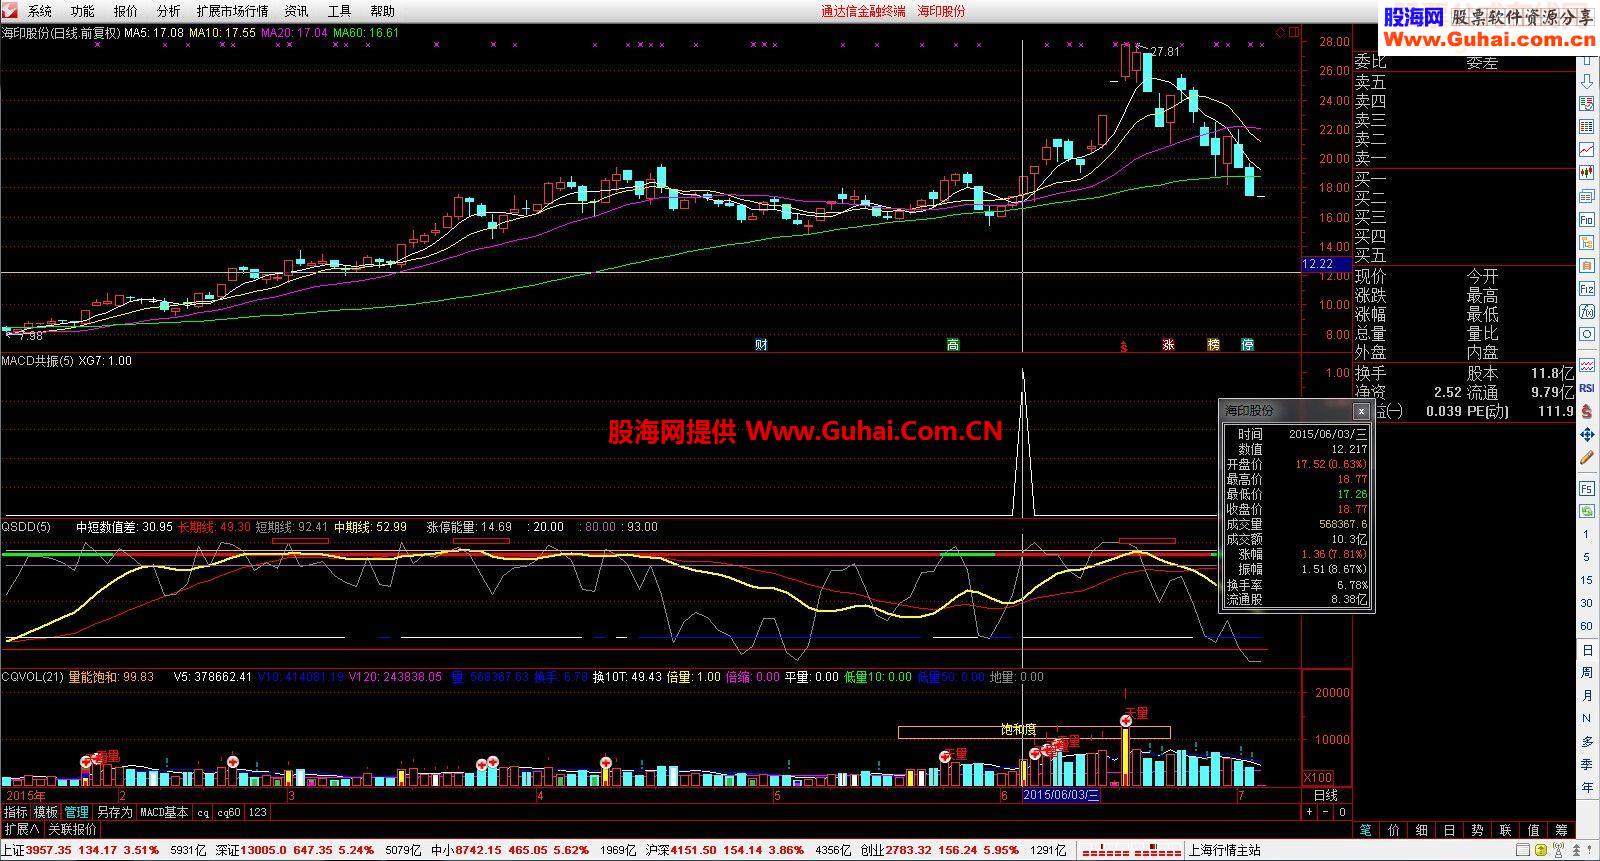The image size is (1600, 861).
Task: Open the 关联报价 tab
Action: tap(73, 829)
